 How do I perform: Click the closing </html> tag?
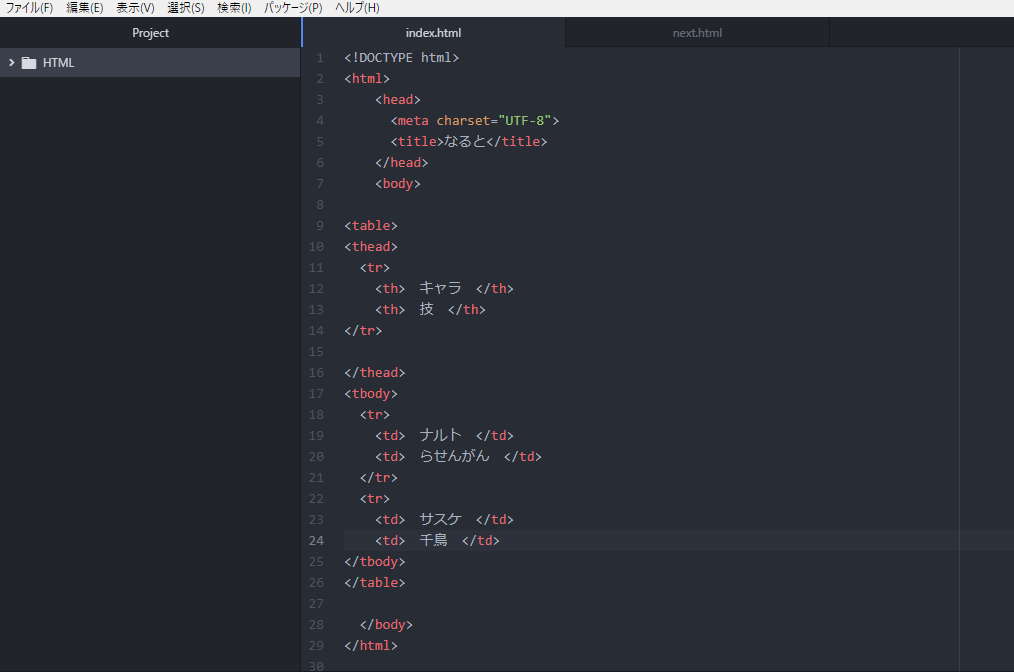[x=371, y=645]
